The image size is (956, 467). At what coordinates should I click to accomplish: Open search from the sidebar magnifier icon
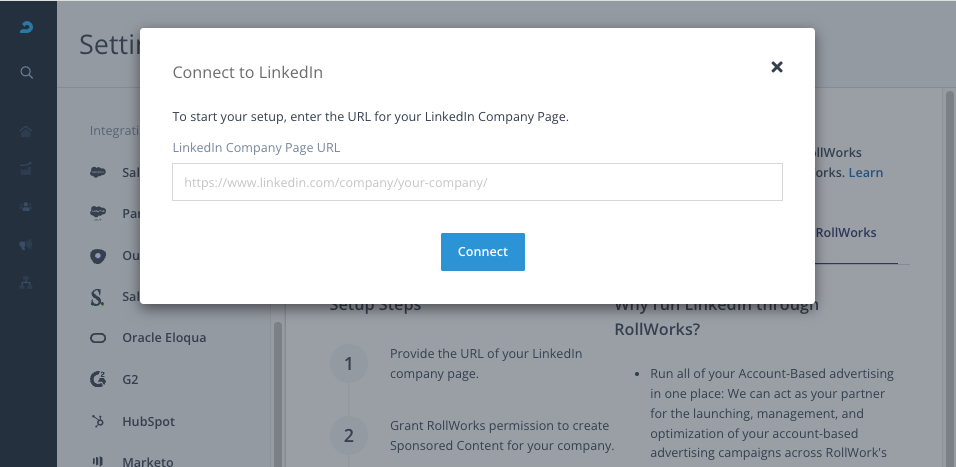pos(26,73)
